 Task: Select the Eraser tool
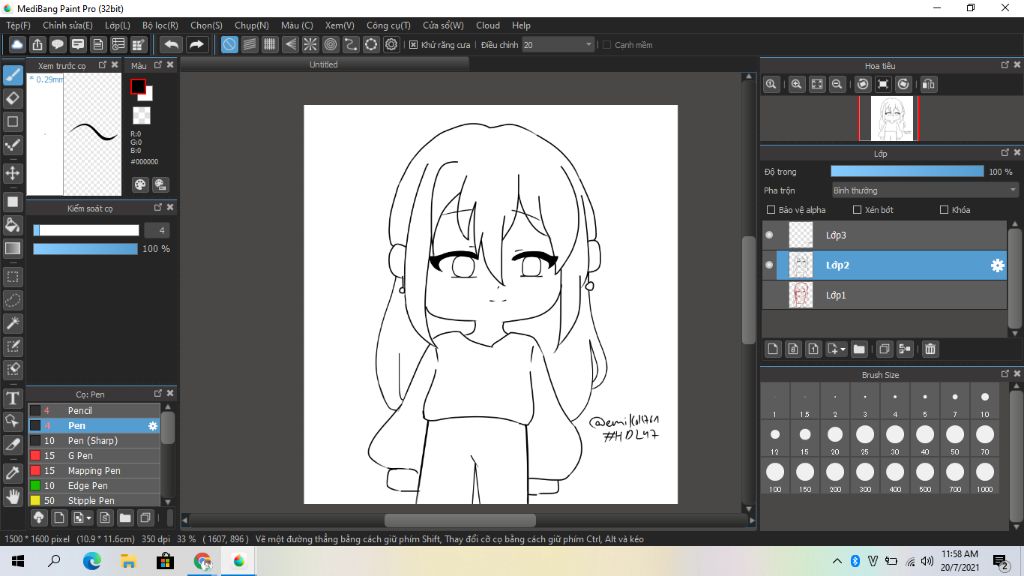tap(13, 99)
